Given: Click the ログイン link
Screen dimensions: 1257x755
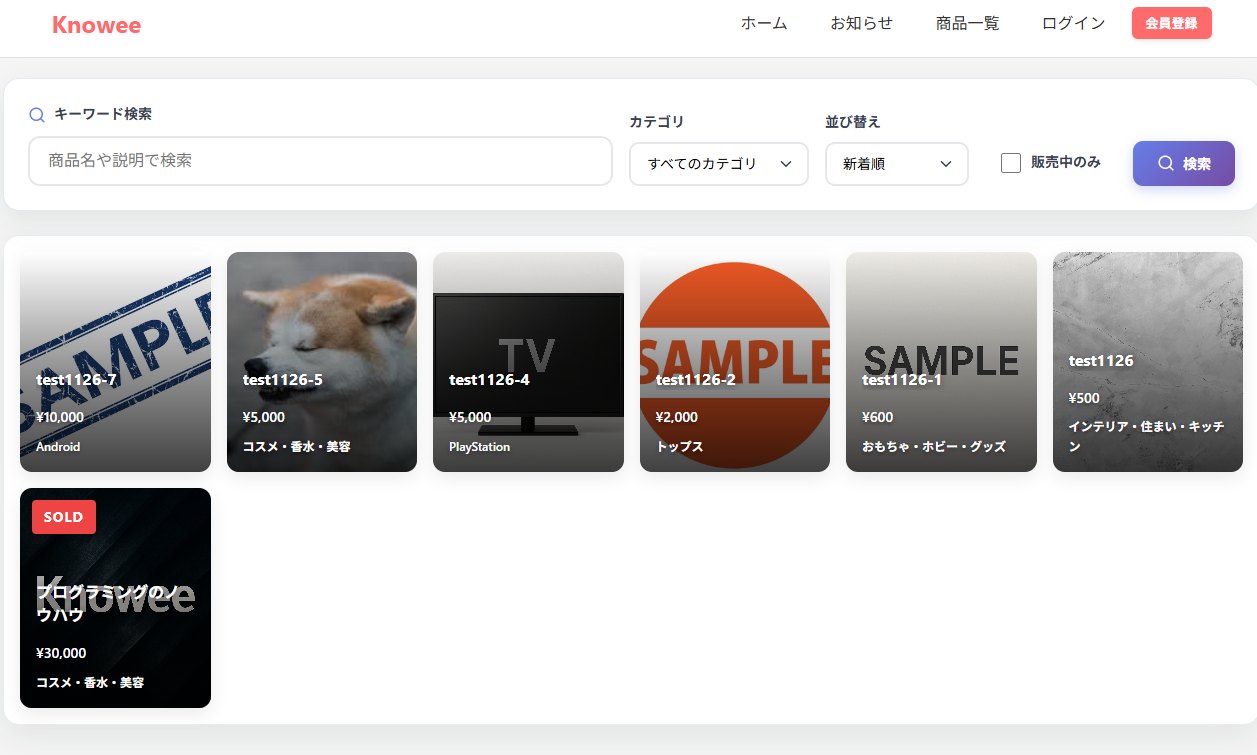Looking at the screenshot, I should pos(1072,22).
